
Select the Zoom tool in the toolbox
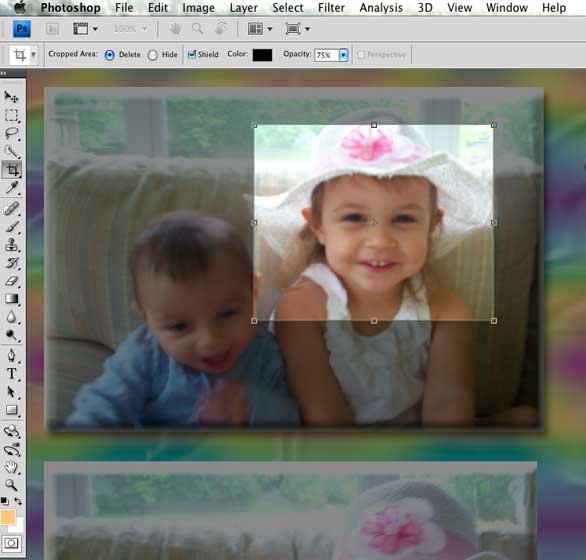click(x=11, y=485)
